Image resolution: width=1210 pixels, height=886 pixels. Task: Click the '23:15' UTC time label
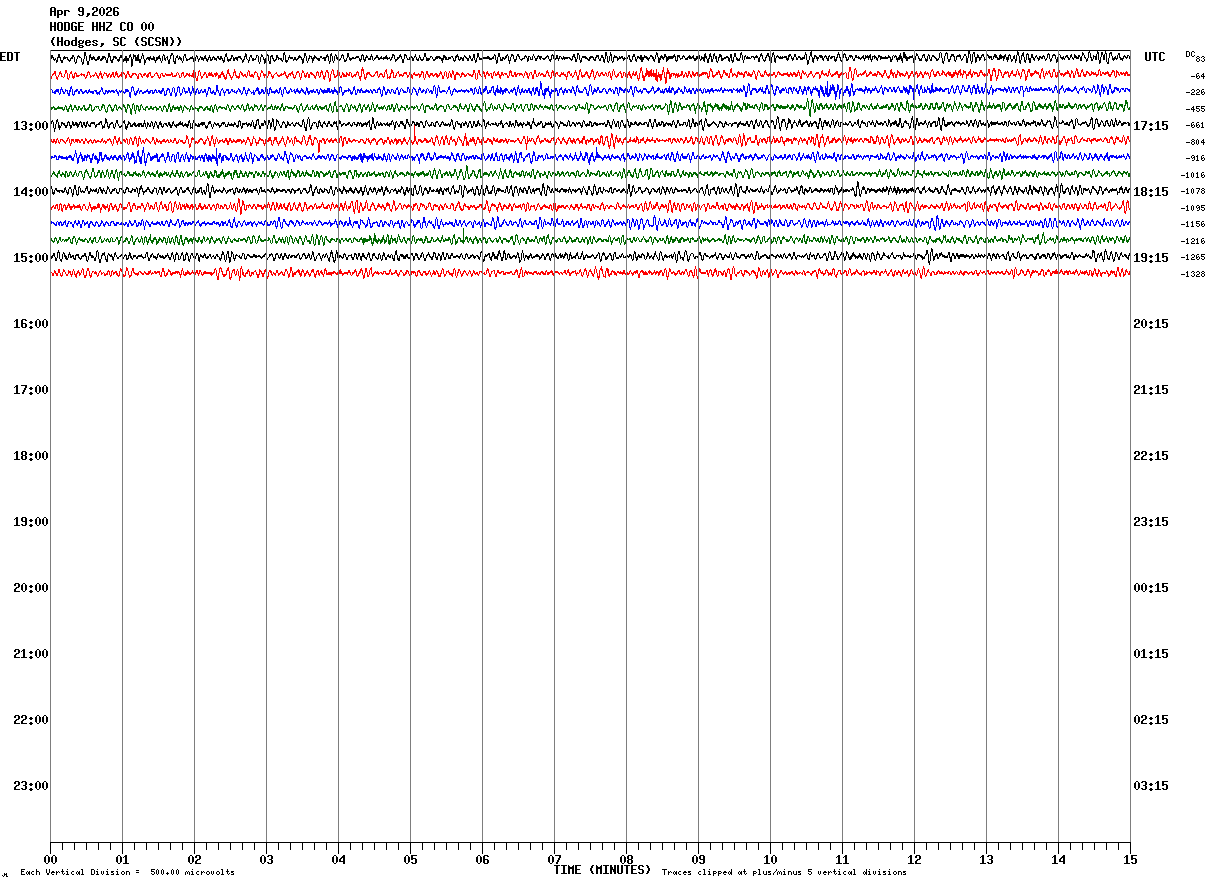(x=1151, y=522)
